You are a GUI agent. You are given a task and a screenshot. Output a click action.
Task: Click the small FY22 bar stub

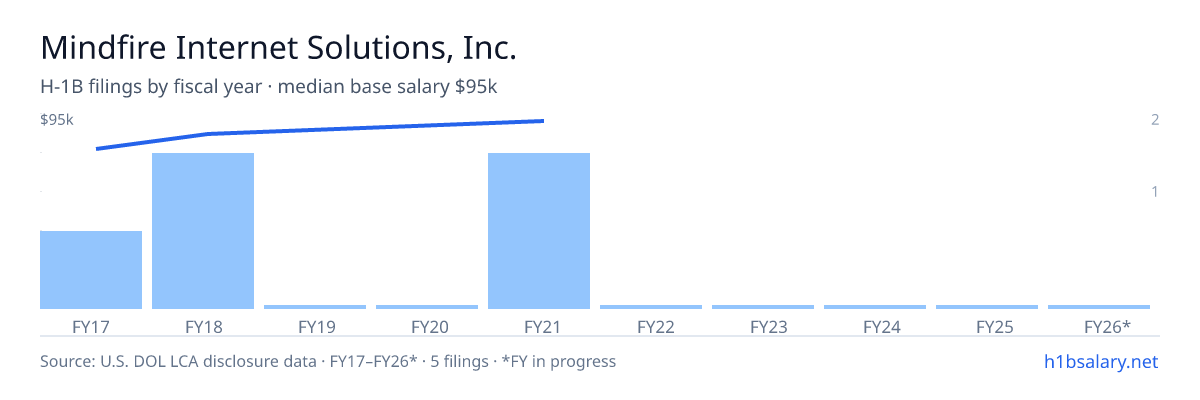click(651, 307)
